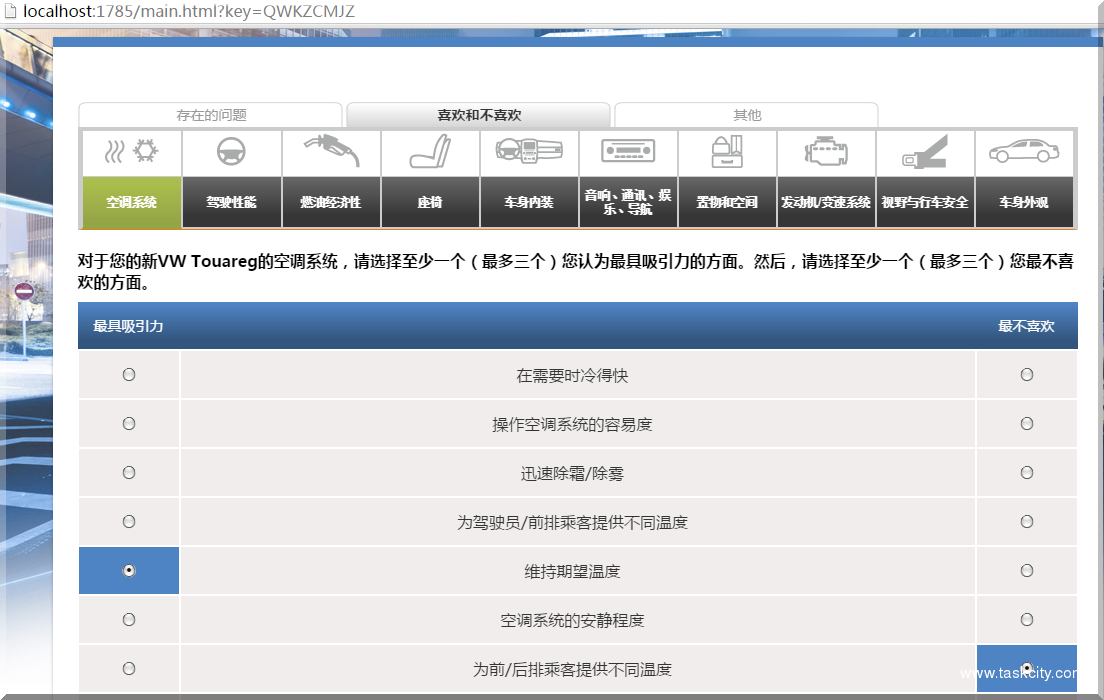Switch to the 存在的问题 tab

coord(211,115)
